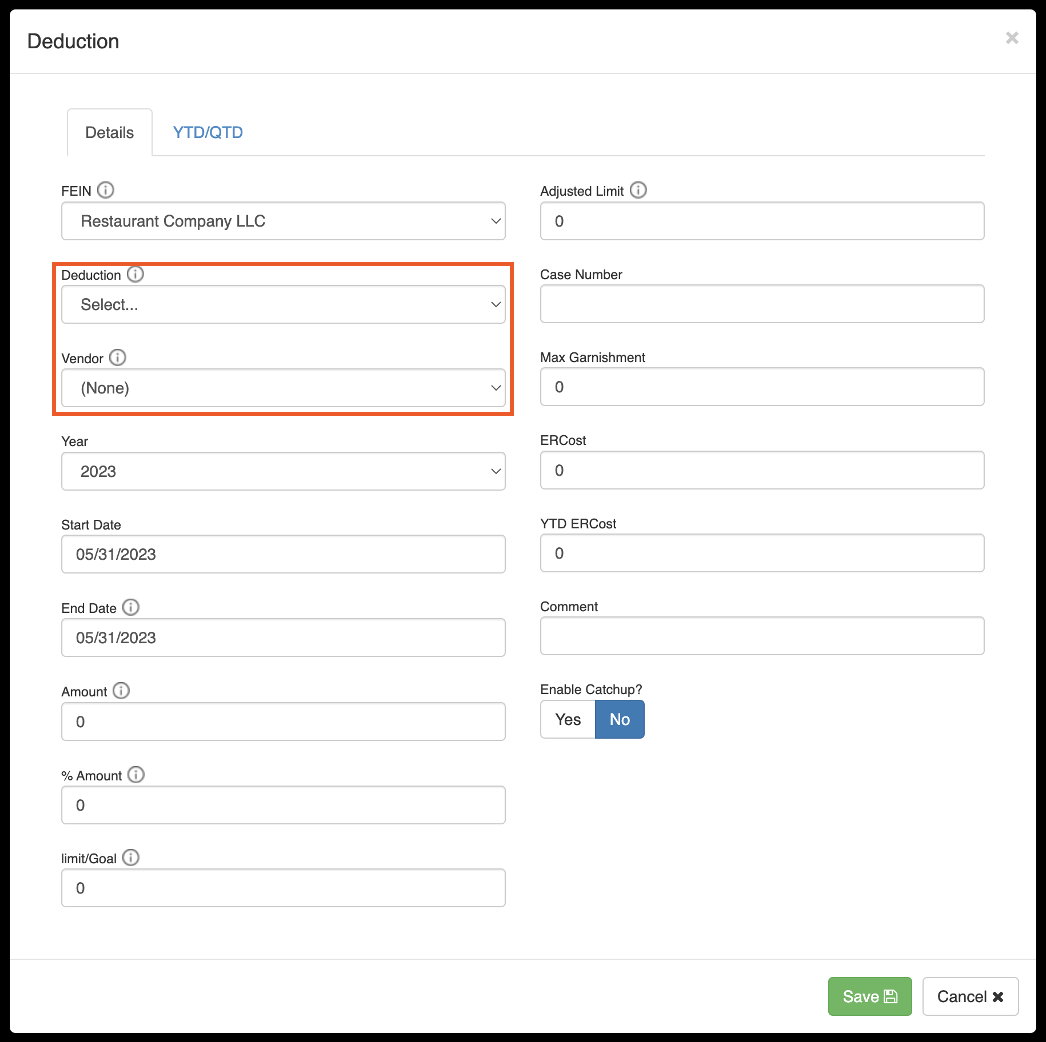Click the info icon beside Deduction label
This screenshot has width=1046, height=1042.
pos(136,274)
